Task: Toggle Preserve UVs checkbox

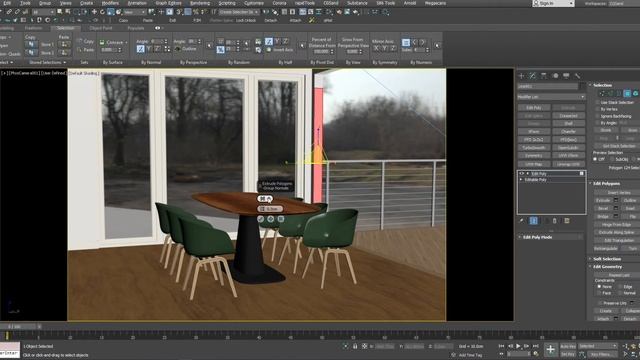Action: coord(600,303)
